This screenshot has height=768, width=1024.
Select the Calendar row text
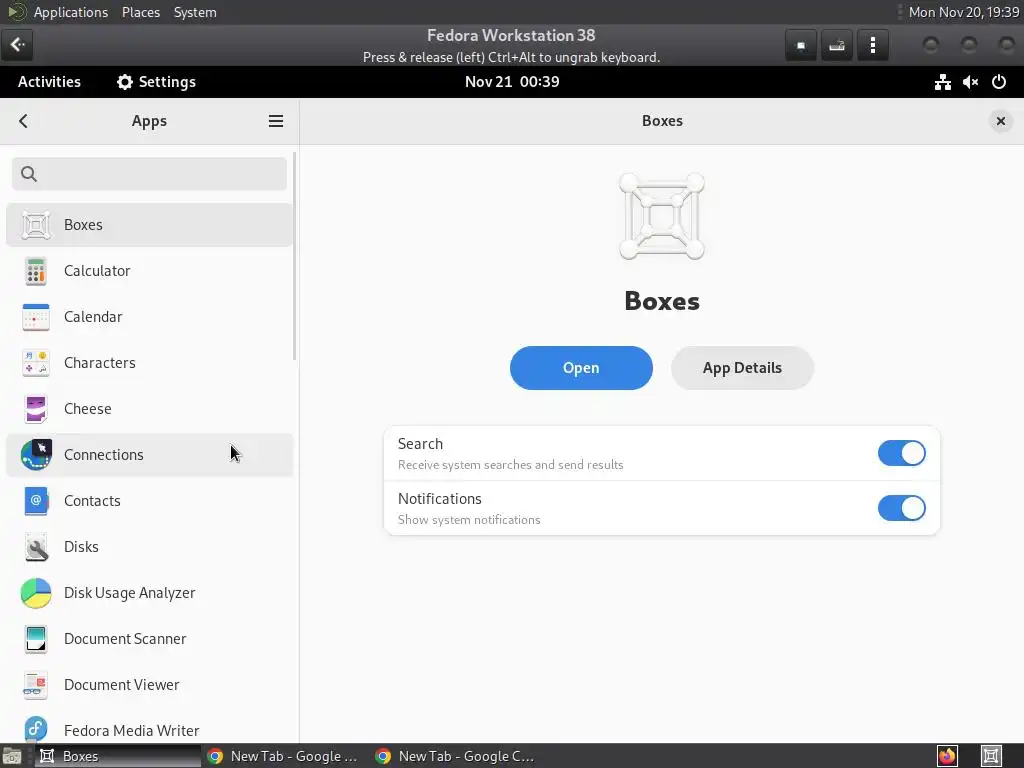(93, 317)
